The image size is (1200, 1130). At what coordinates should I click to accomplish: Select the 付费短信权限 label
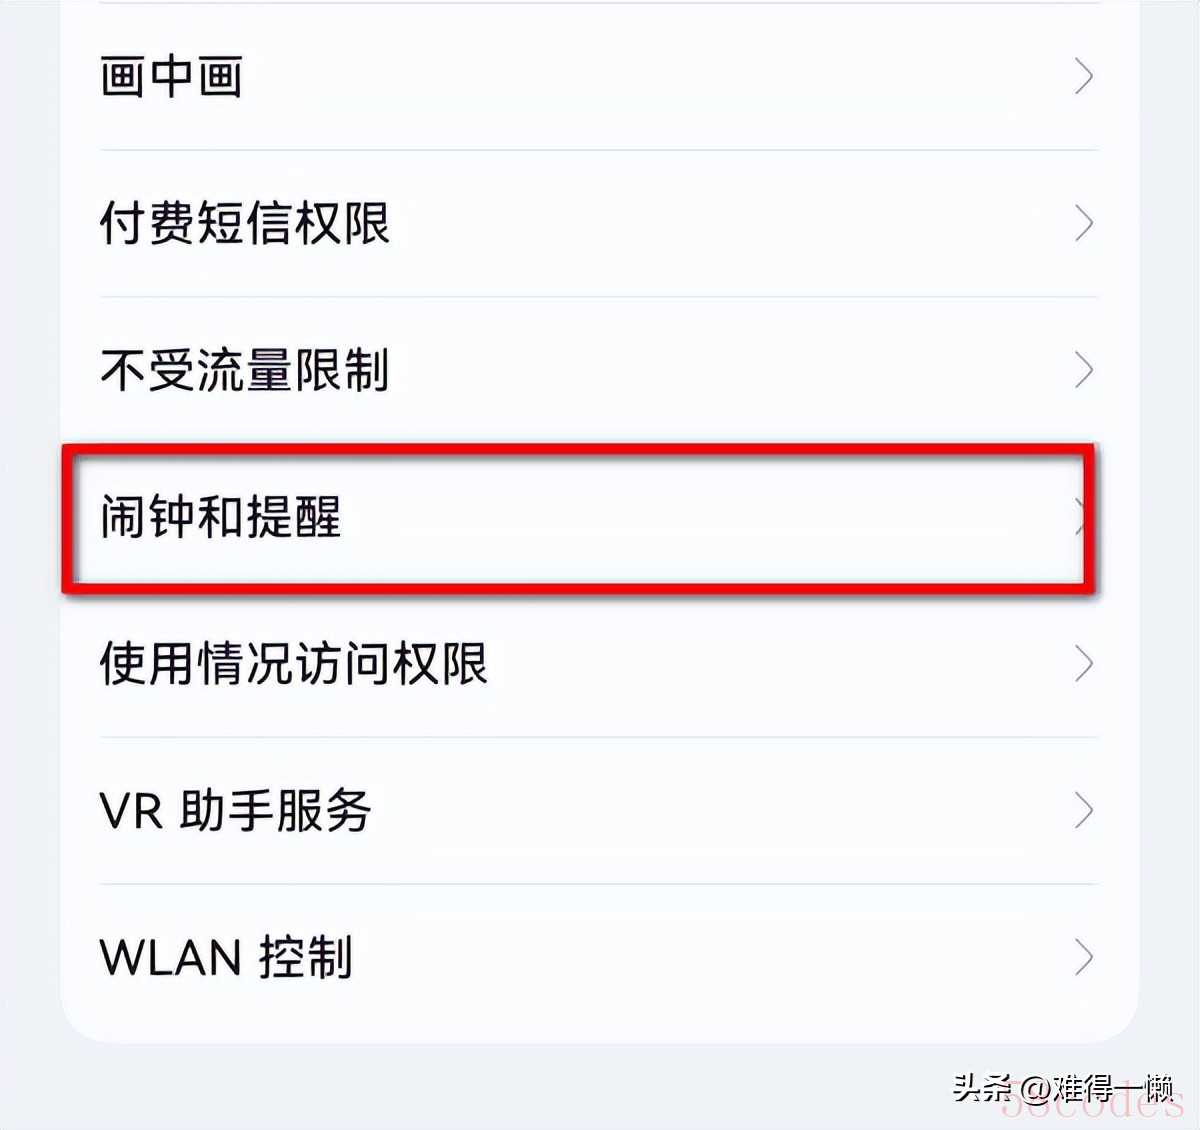[x=245, y=223]
